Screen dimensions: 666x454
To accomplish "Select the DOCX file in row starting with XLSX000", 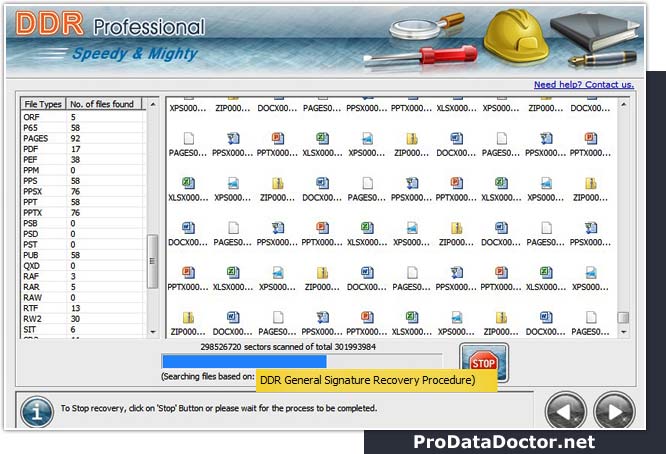I will (322, 189).
